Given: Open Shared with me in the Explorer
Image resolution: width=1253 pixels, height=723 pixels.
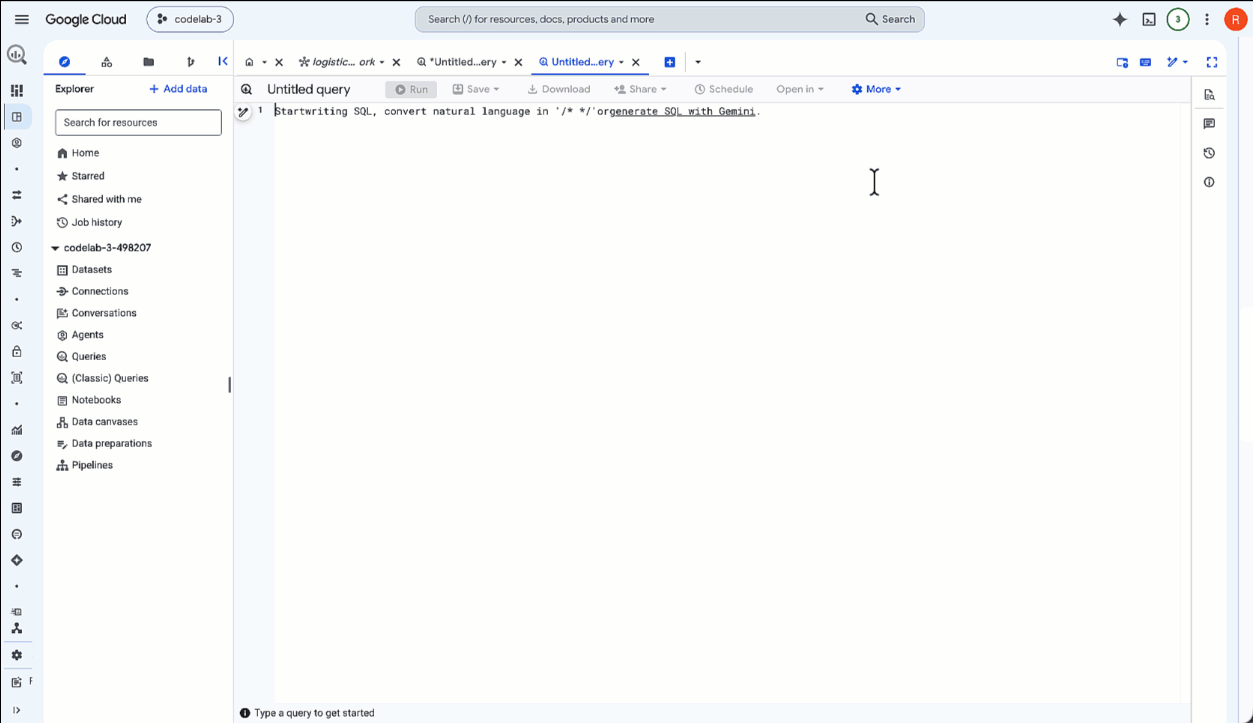Looking at the screenshot, I should coord(99,199).
